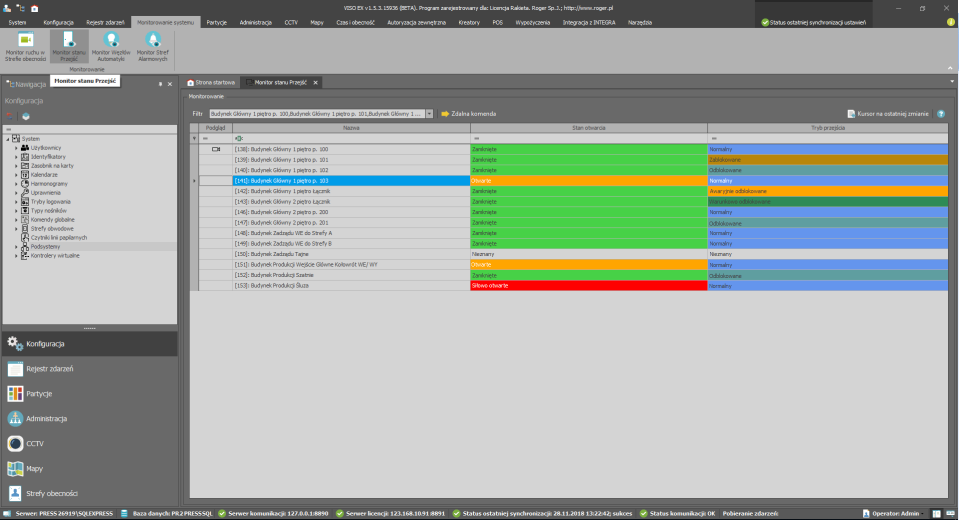This screenshot has width=959, height=520.
Task: Click camera preview icon for door 138
Action: point(215,149)
